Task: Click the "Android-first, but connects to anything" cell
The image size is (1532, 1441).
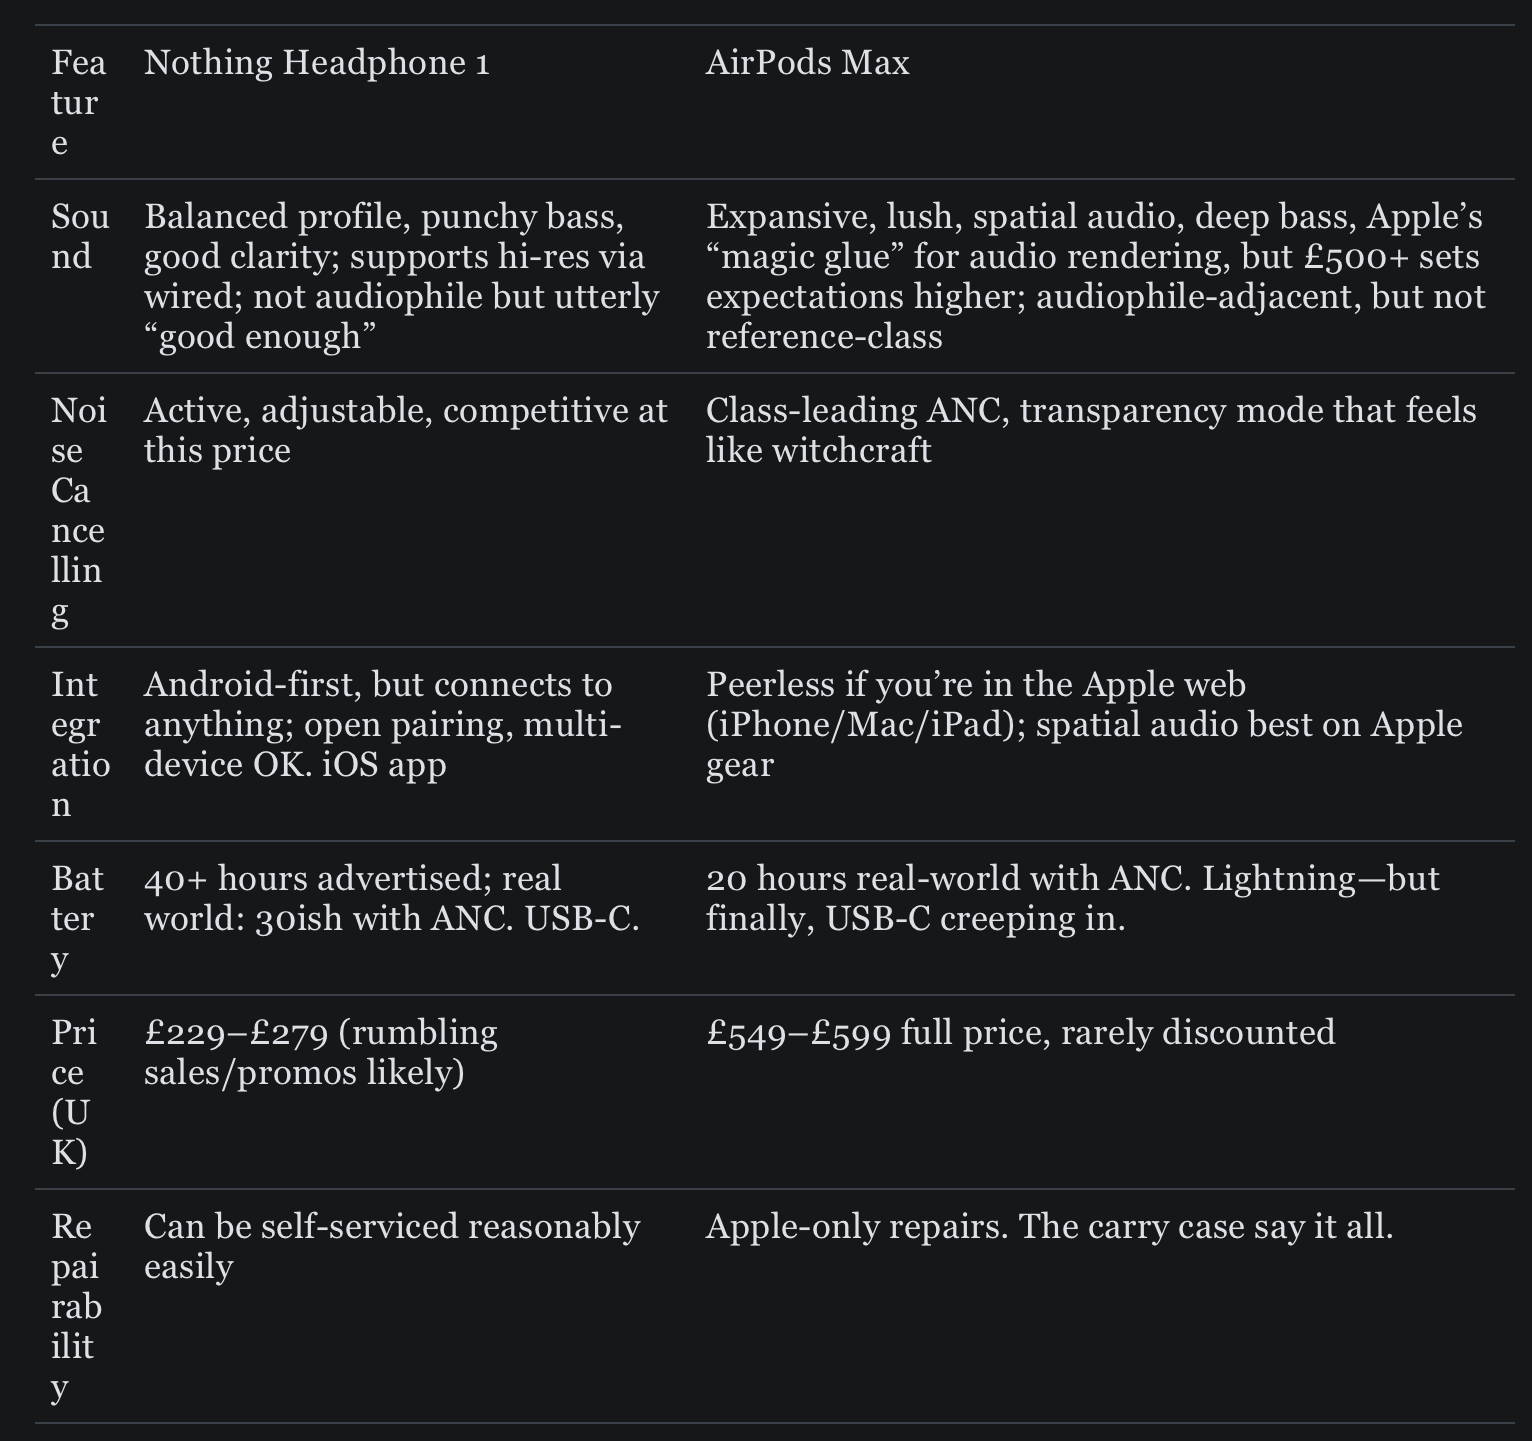Action: [x=382, y=725]
